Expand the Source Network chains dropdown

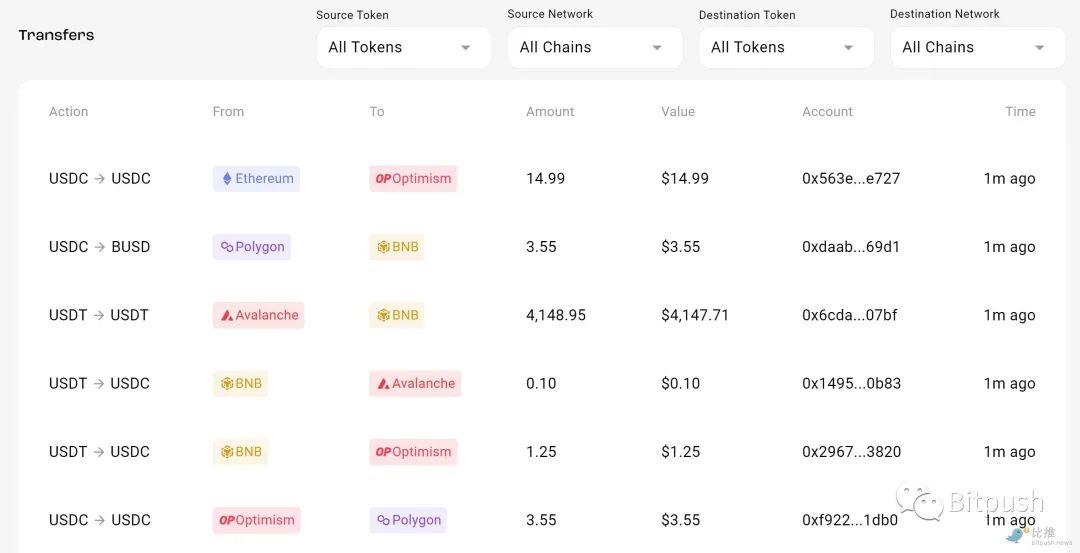point(595,47)
